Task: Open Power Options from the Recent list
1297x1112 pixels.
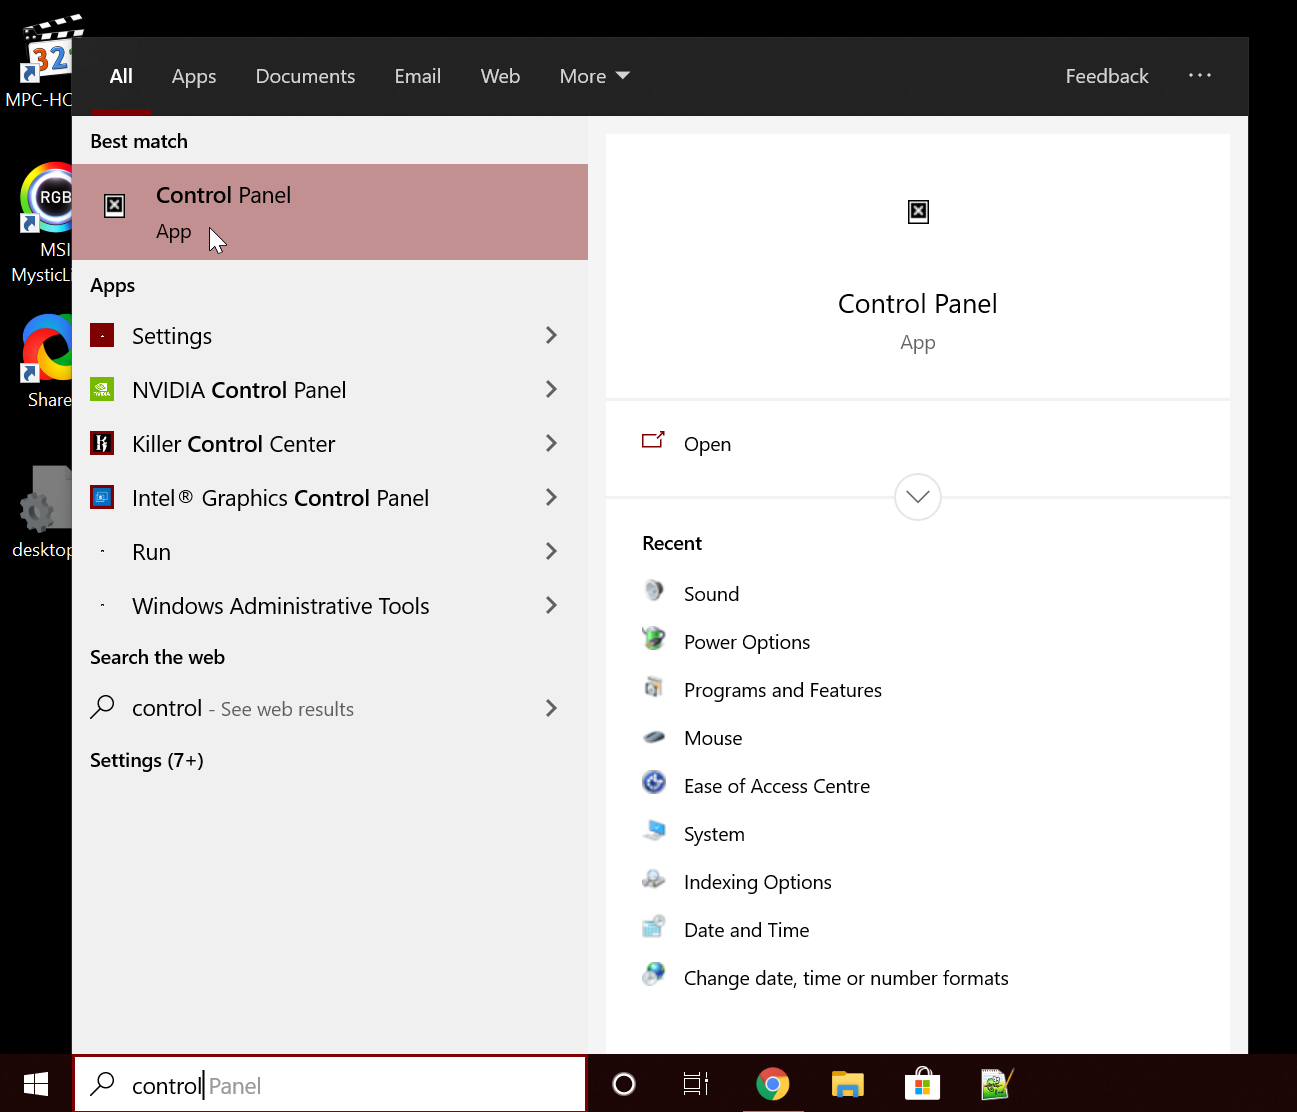Action: [x=747, y=642]
